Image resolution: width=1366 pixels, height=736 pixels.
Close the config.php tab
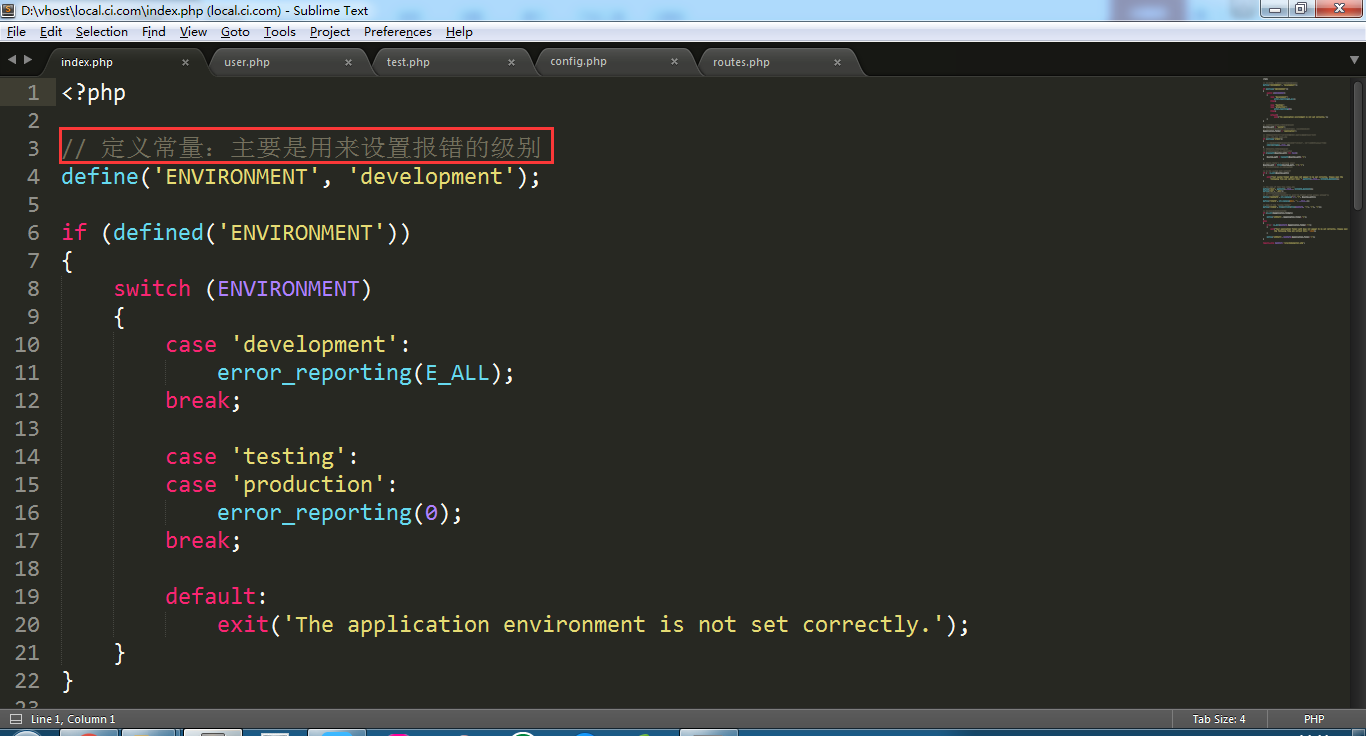click(674, 62)
